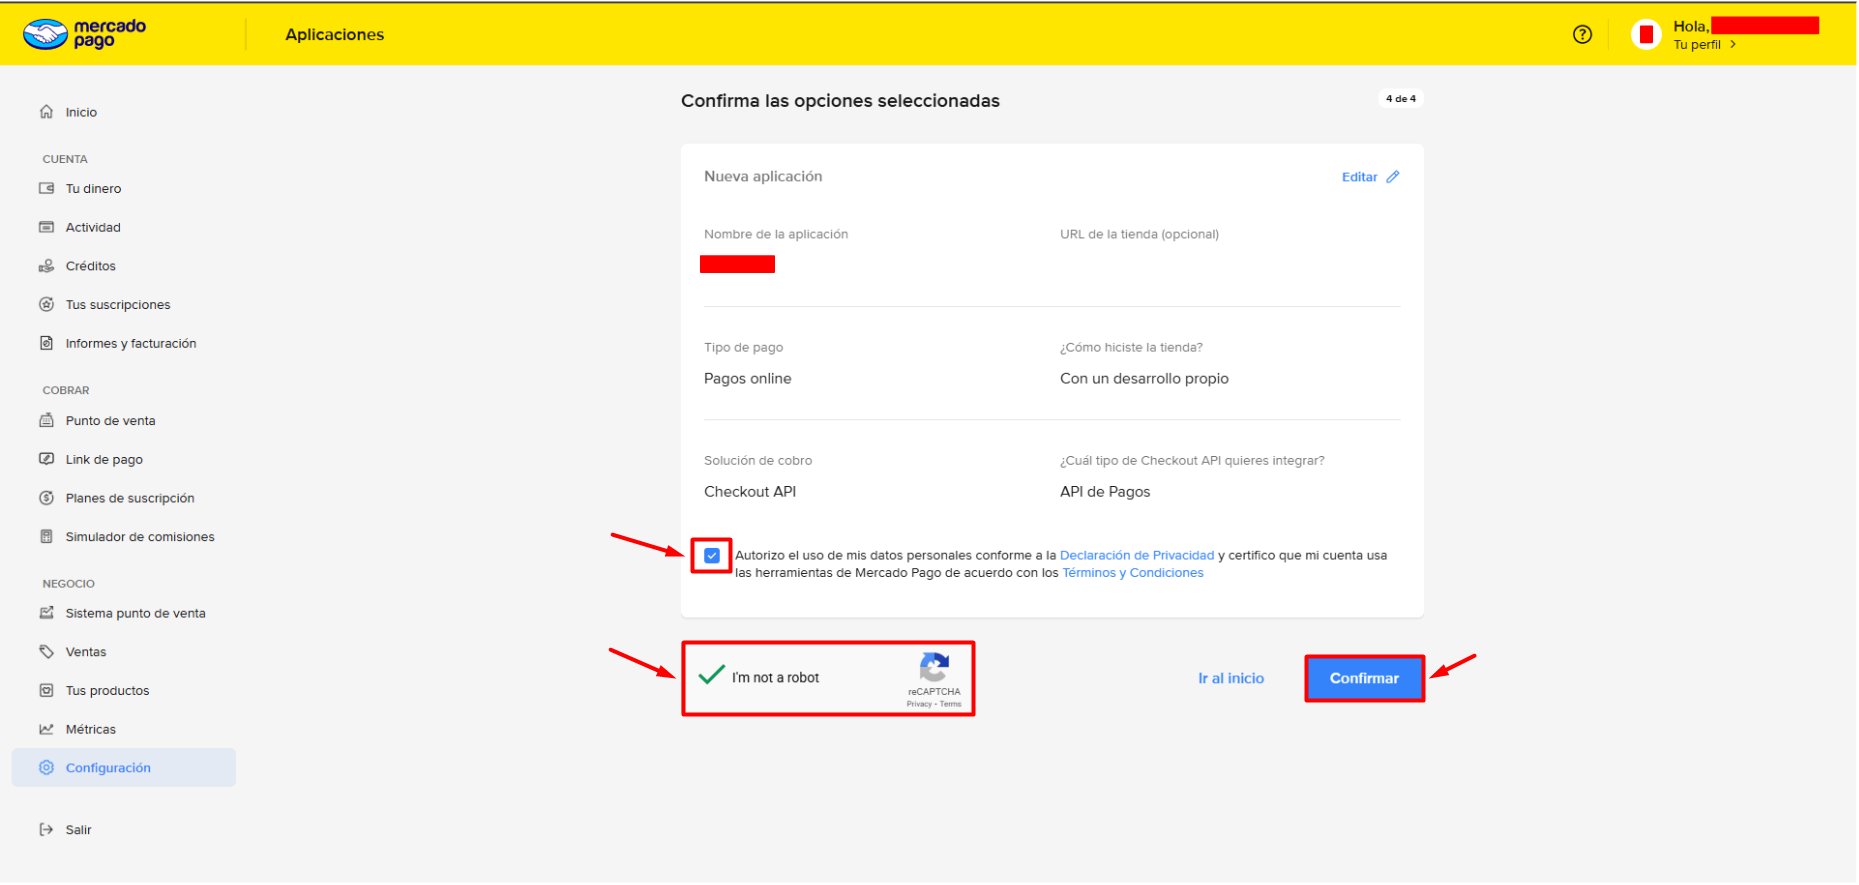The width and height of the screenshot is (1859, 885).
Task: Expand the Tu perfil chevron
Action: point(1733,44)
